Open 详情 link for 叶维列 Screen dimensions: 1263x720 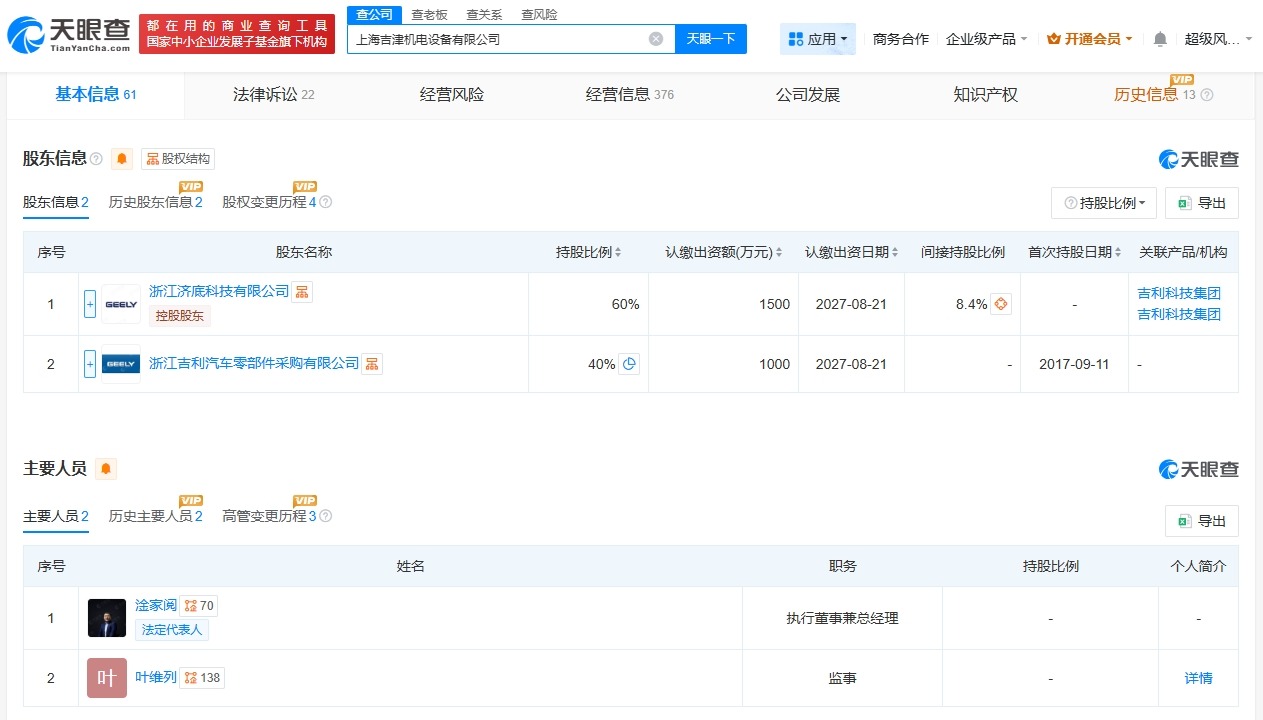[1198, 678]
